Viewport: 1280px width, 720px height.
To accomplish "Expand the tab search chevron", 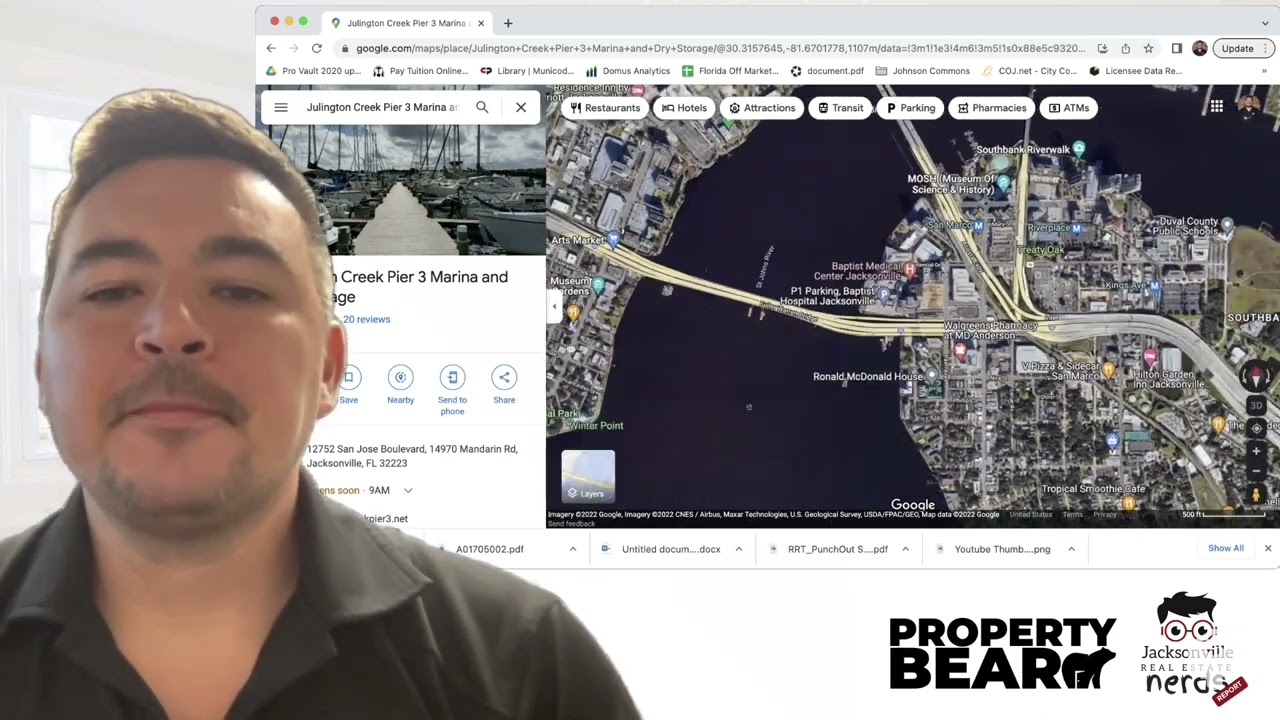I will pyautogui.click(x=1265, y=22).
